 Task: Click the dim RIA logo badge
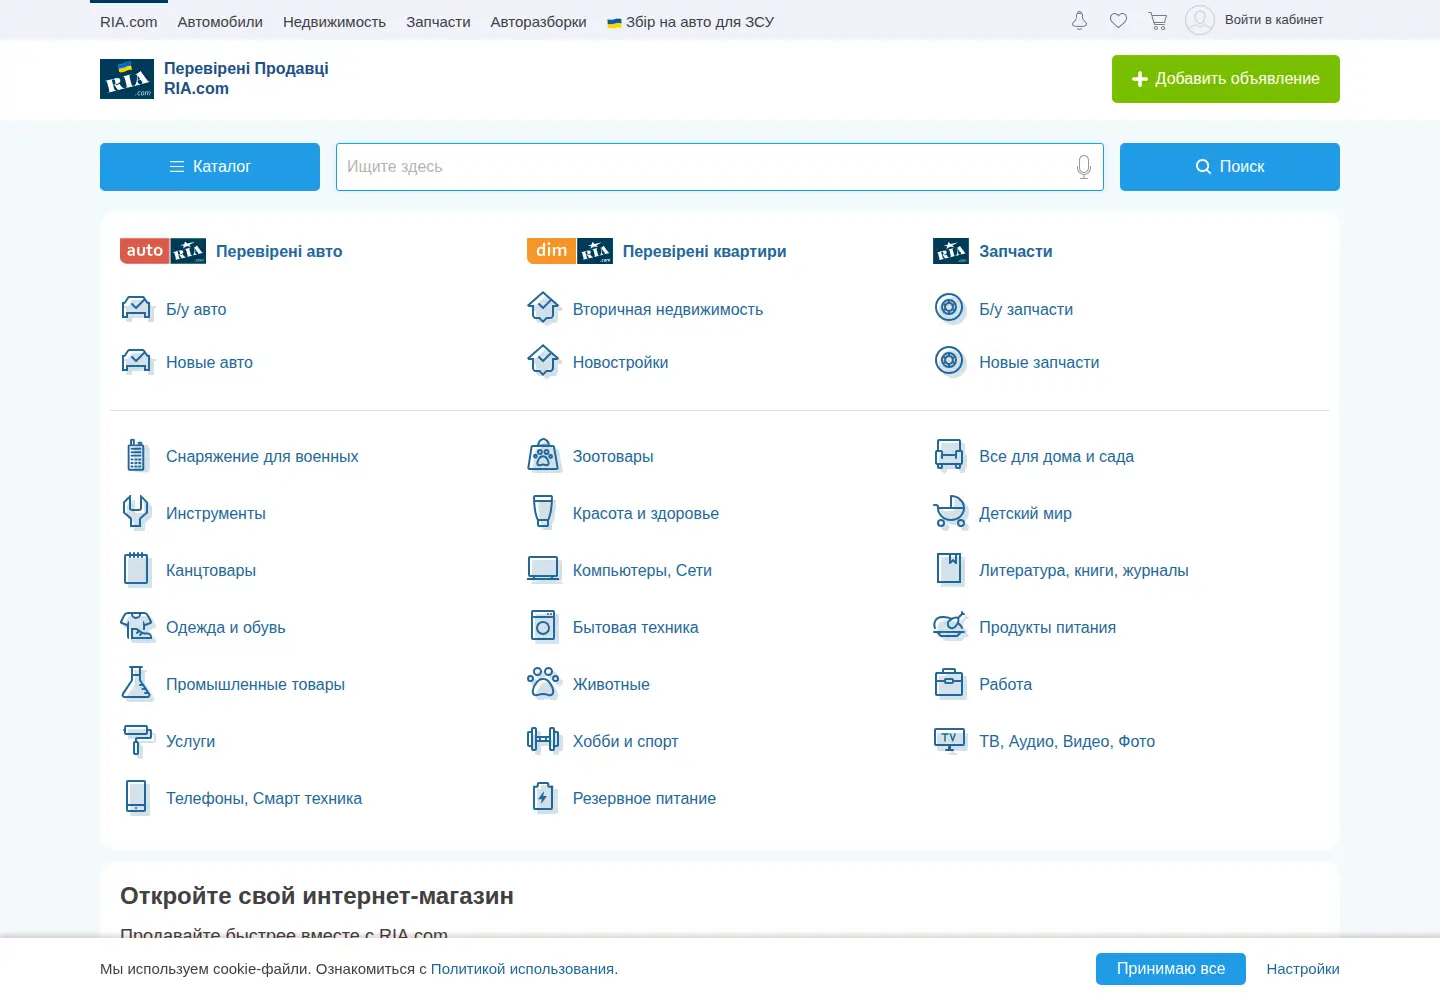(x=570, y=251)
